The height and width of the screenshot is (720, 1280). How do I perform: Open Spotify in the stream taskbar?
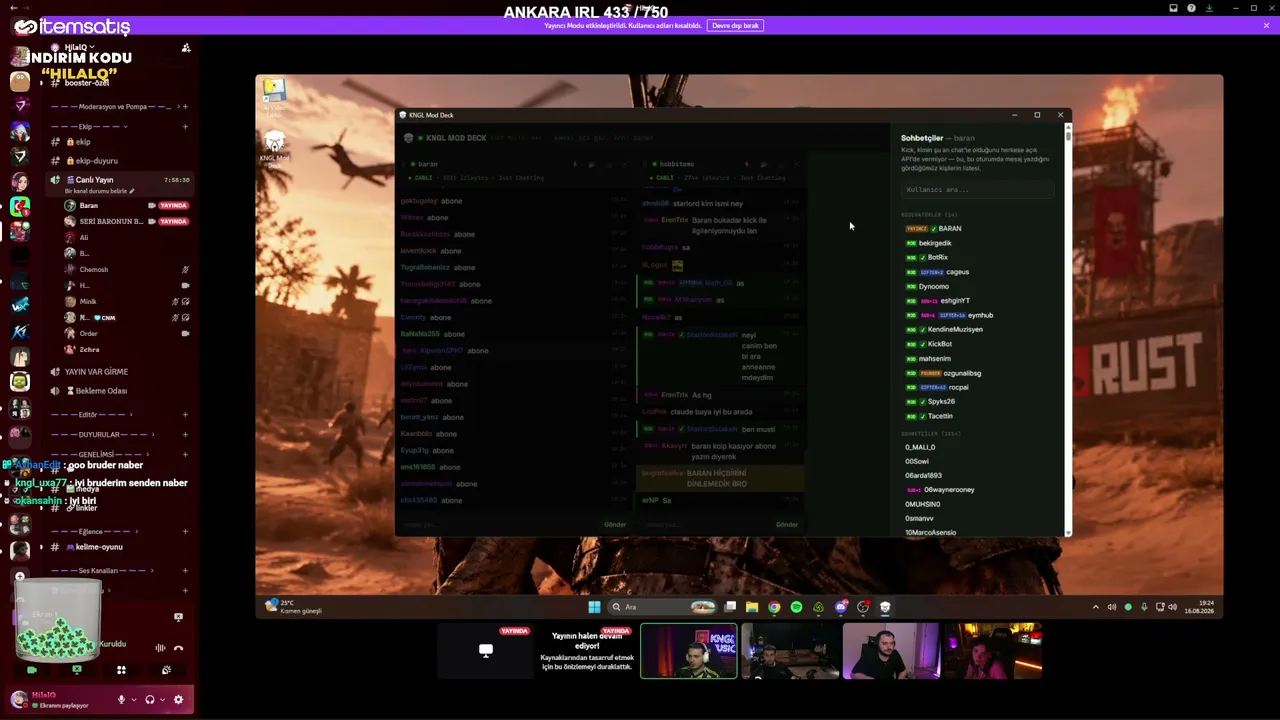(x=796, y=607)
